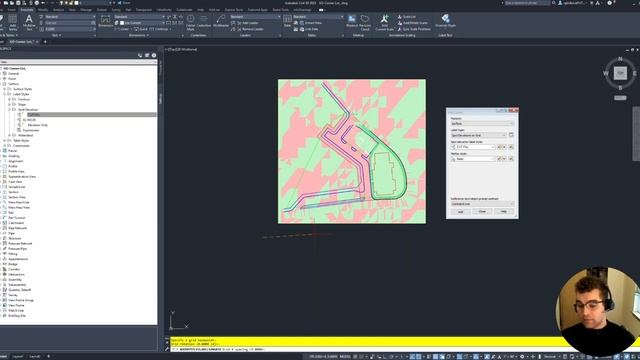
Task: Expand the Slope label styles node
Action: point(9,104)
